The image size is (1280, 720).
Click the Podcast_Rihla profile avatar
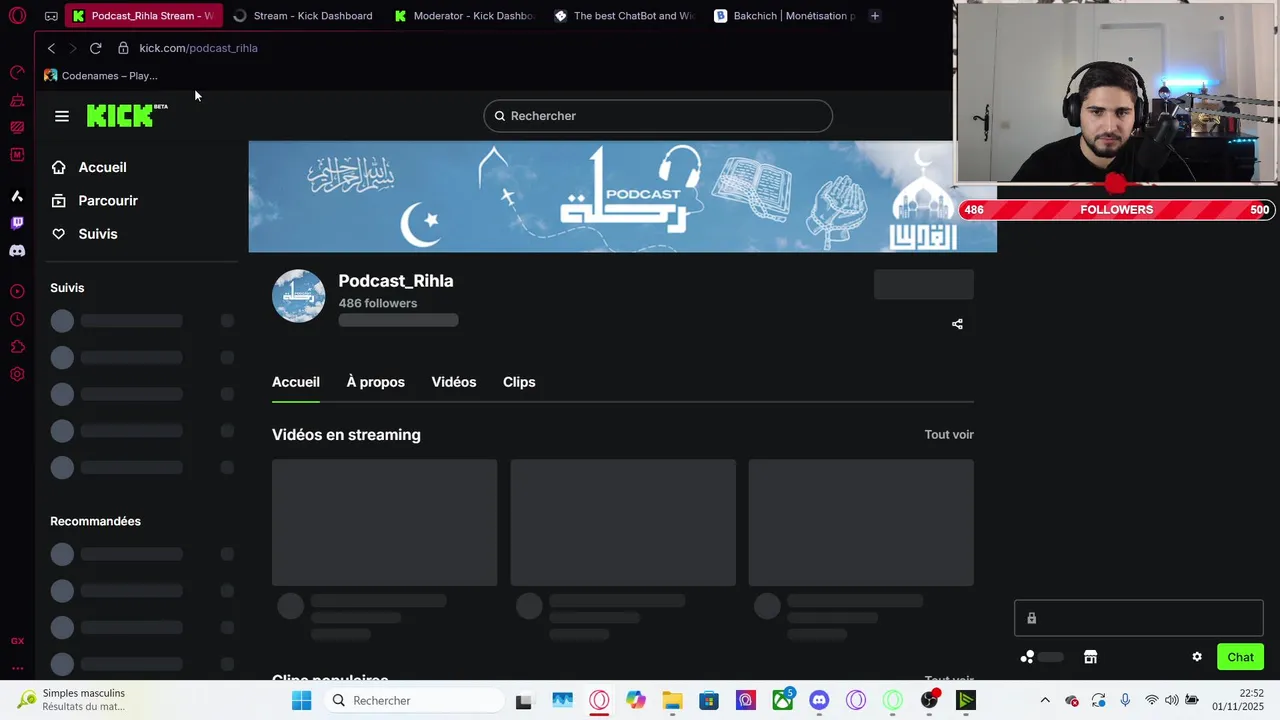click(298, 296)
